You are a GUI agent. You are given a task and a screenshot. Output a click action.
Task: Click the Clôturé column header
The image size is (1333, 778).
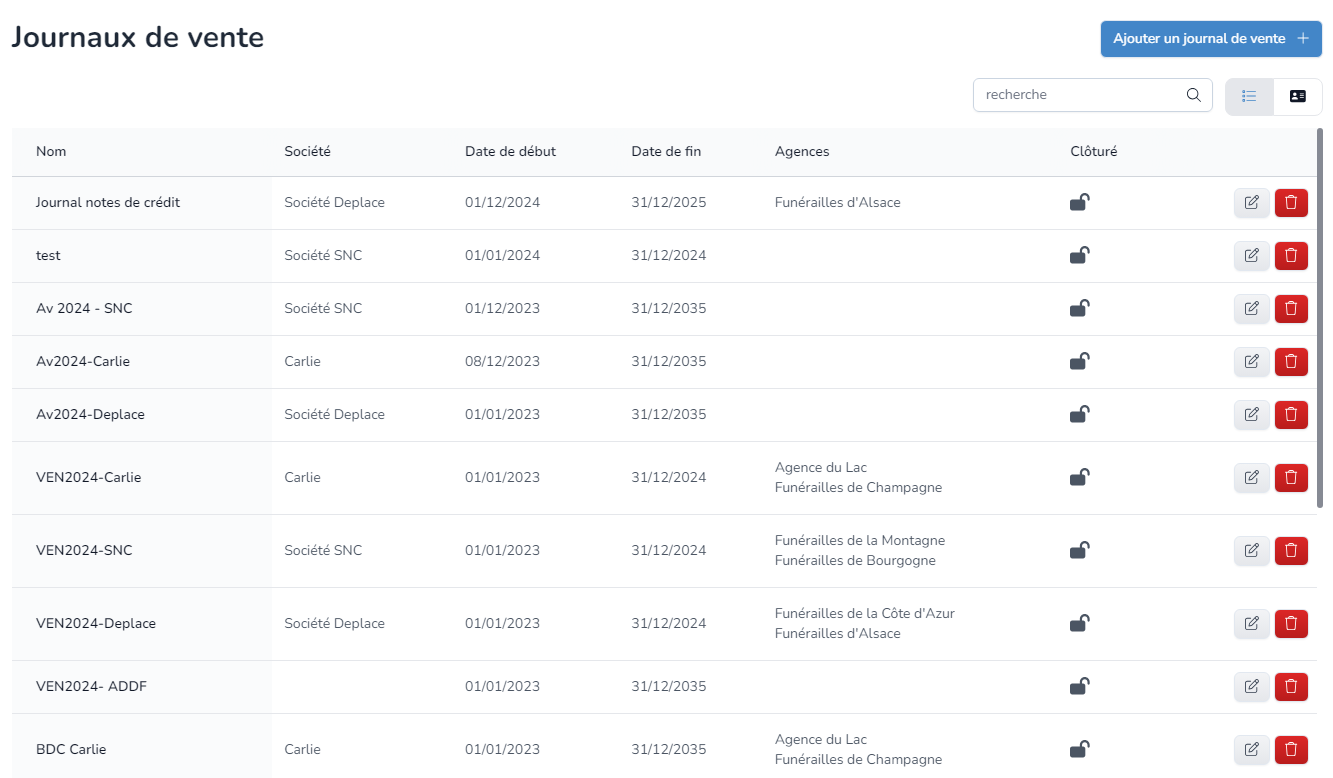click(1093, 152)
